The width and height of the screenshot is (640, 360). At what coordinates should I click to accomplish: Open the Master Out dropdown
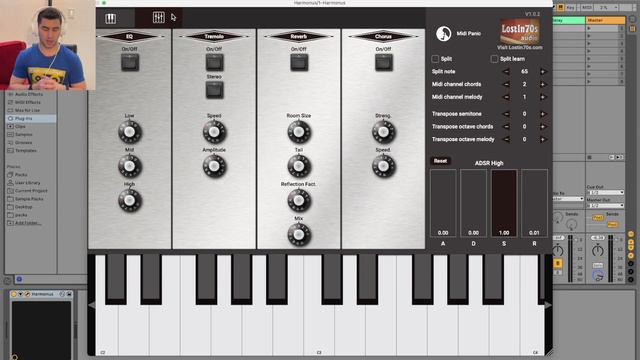click(x=605, y=205)
